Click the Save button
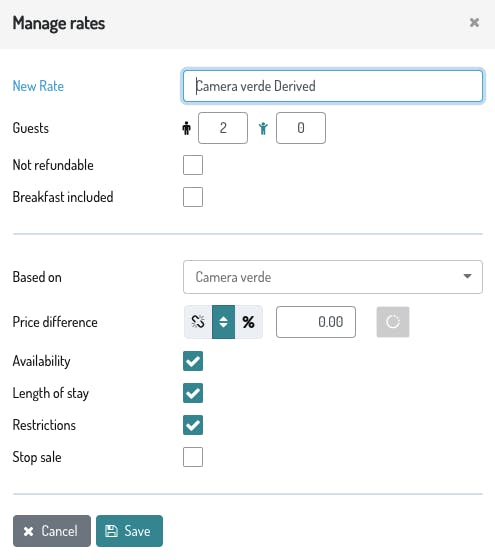Viewport: 495px width, 560px height. pos(129,531)
